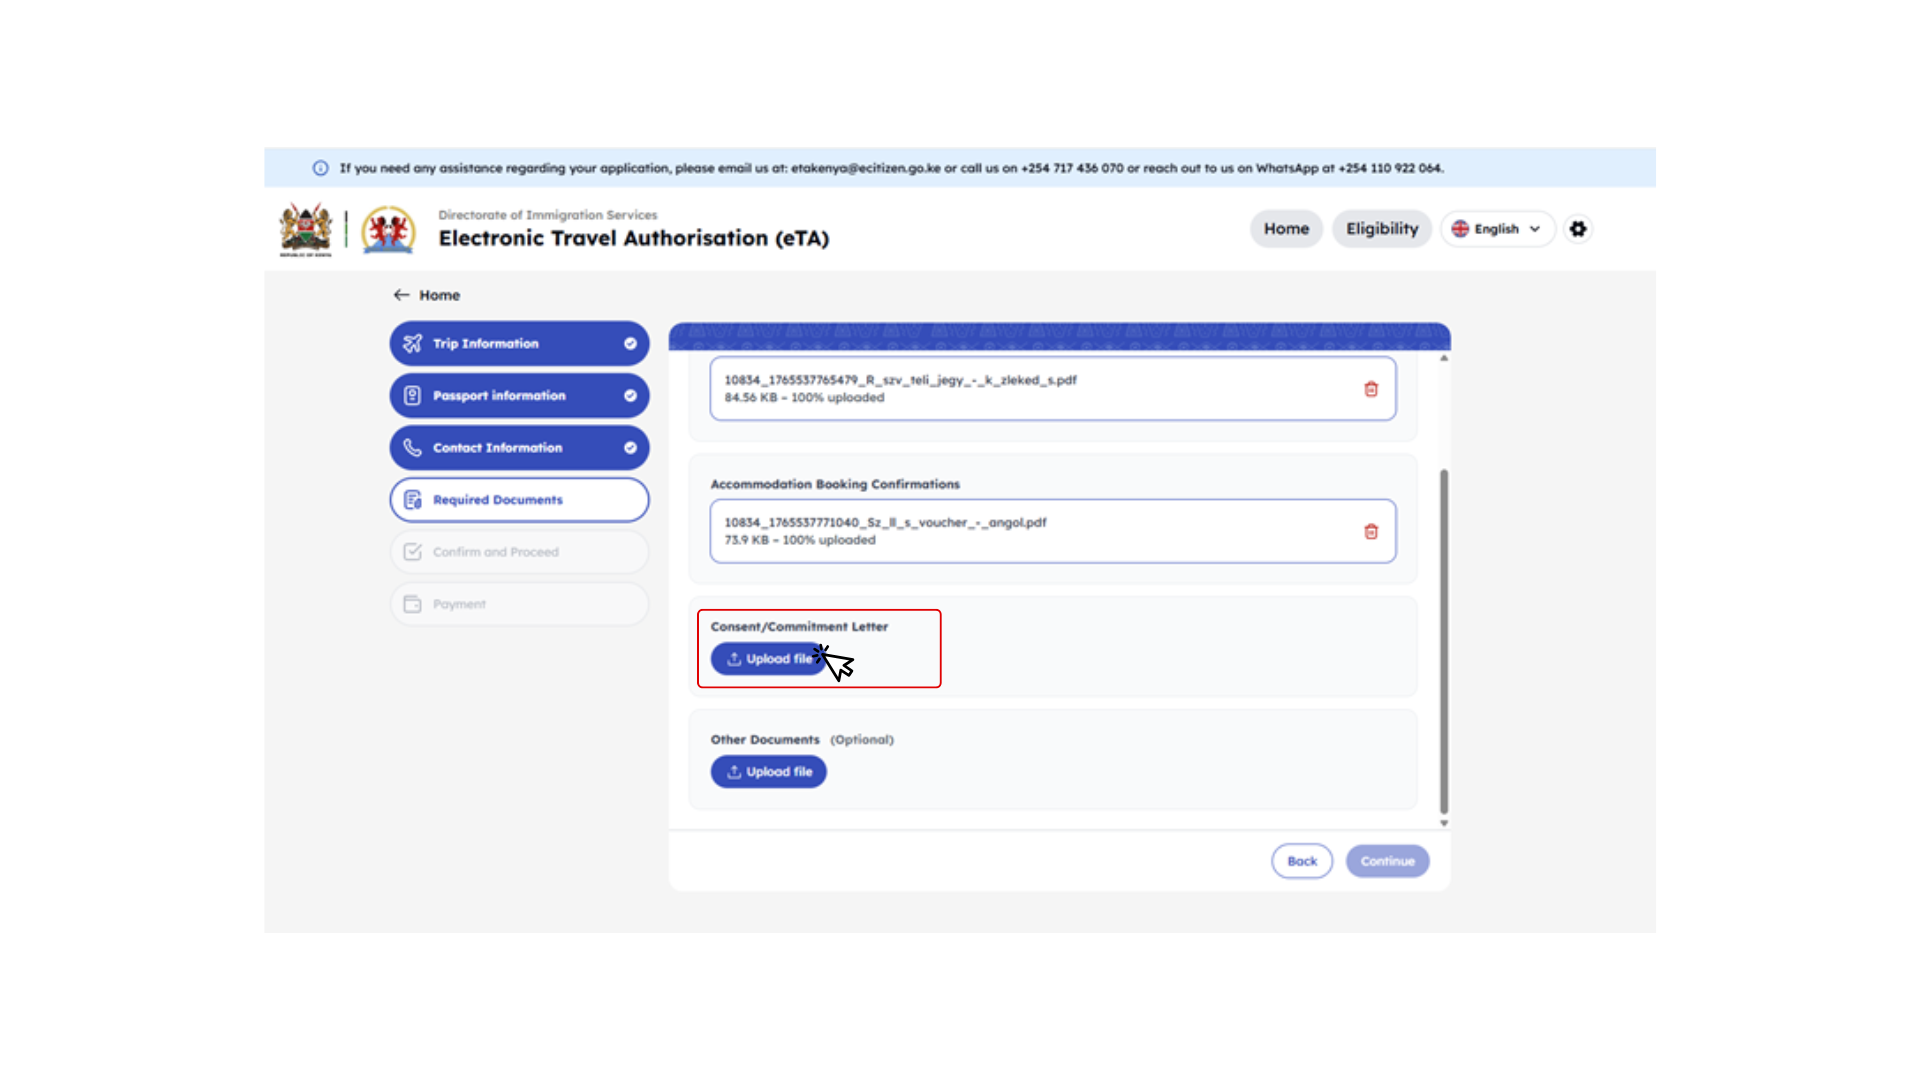Click the Back button

[x=1301, y=861]
